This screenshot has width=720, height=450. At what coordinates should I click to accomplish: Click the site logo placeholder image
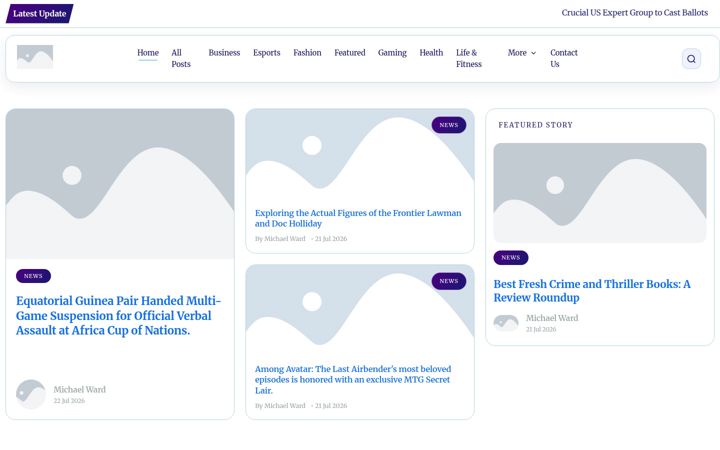(x=35, y=57)
